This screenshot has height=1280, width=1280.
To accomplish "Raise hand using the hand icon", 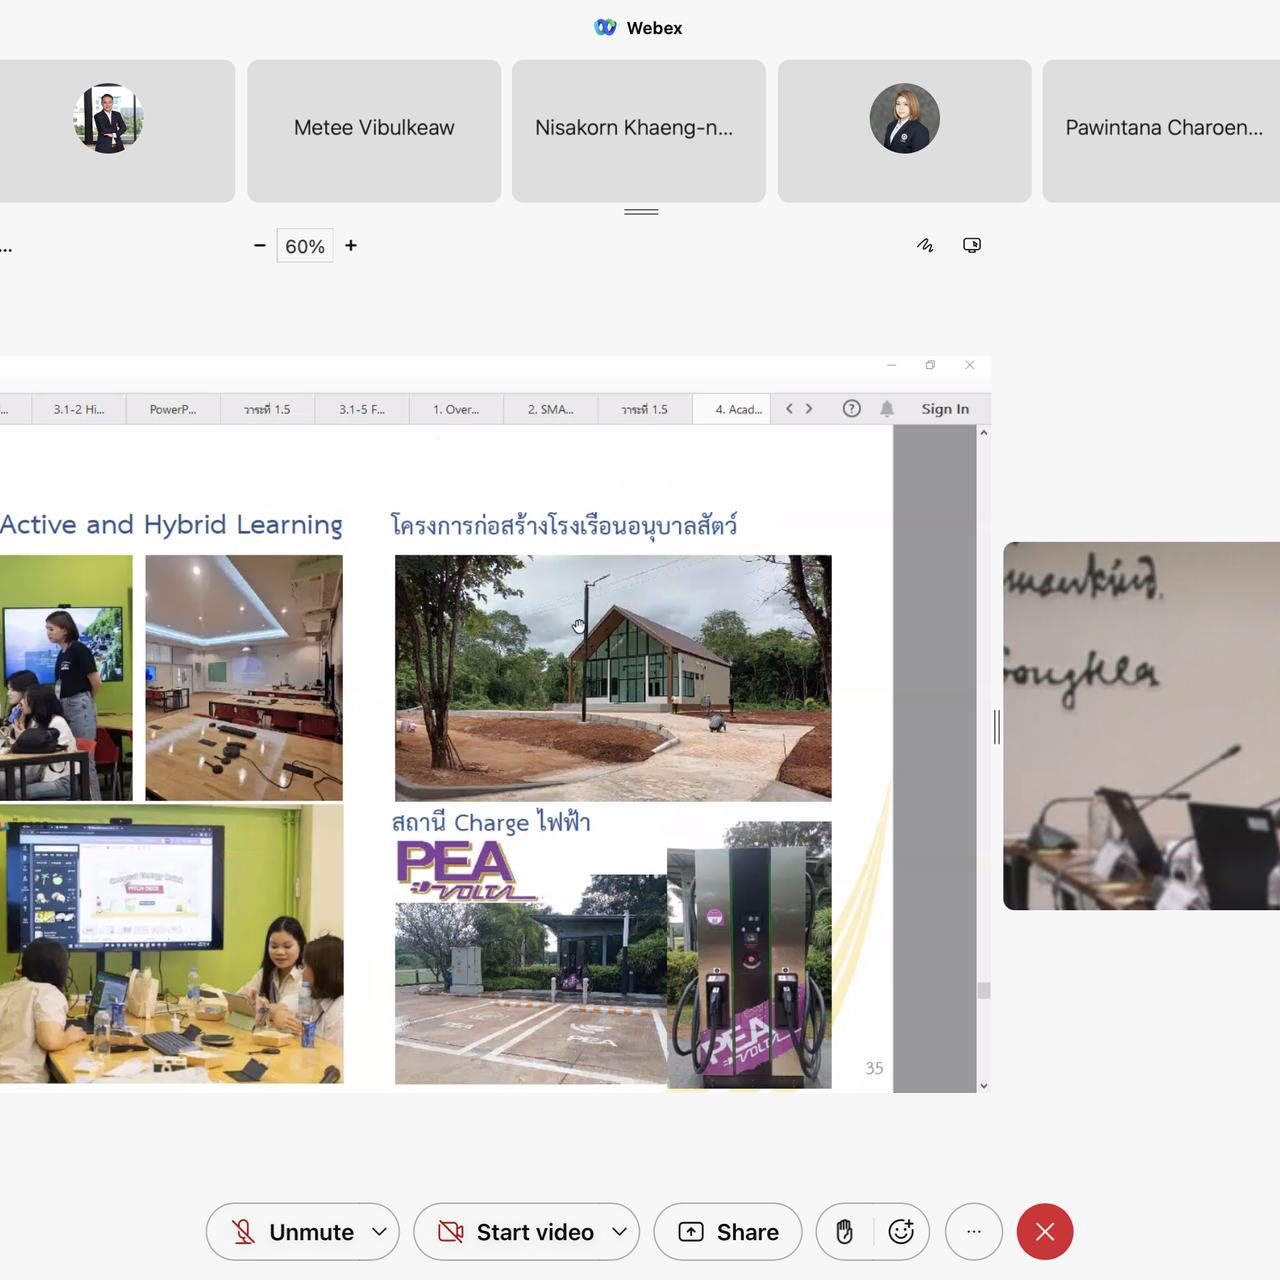I will tap(844, 1232).
